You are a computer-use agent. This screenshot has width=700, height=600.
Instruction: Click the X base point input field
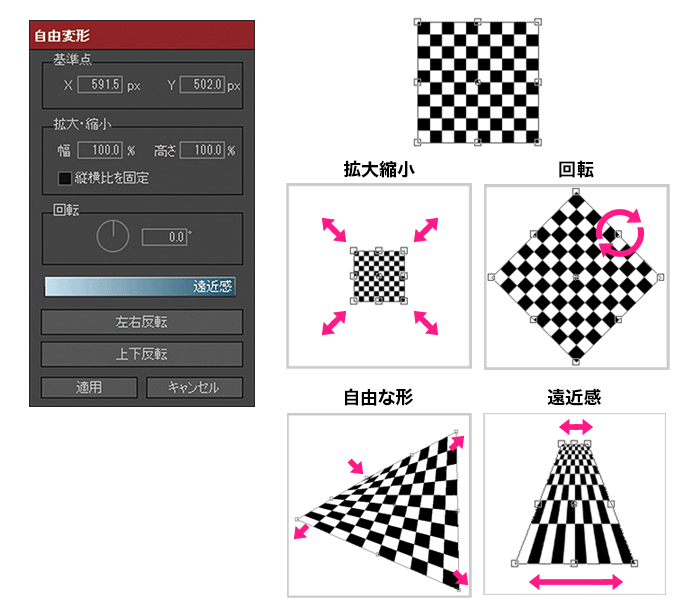(100, 86)
